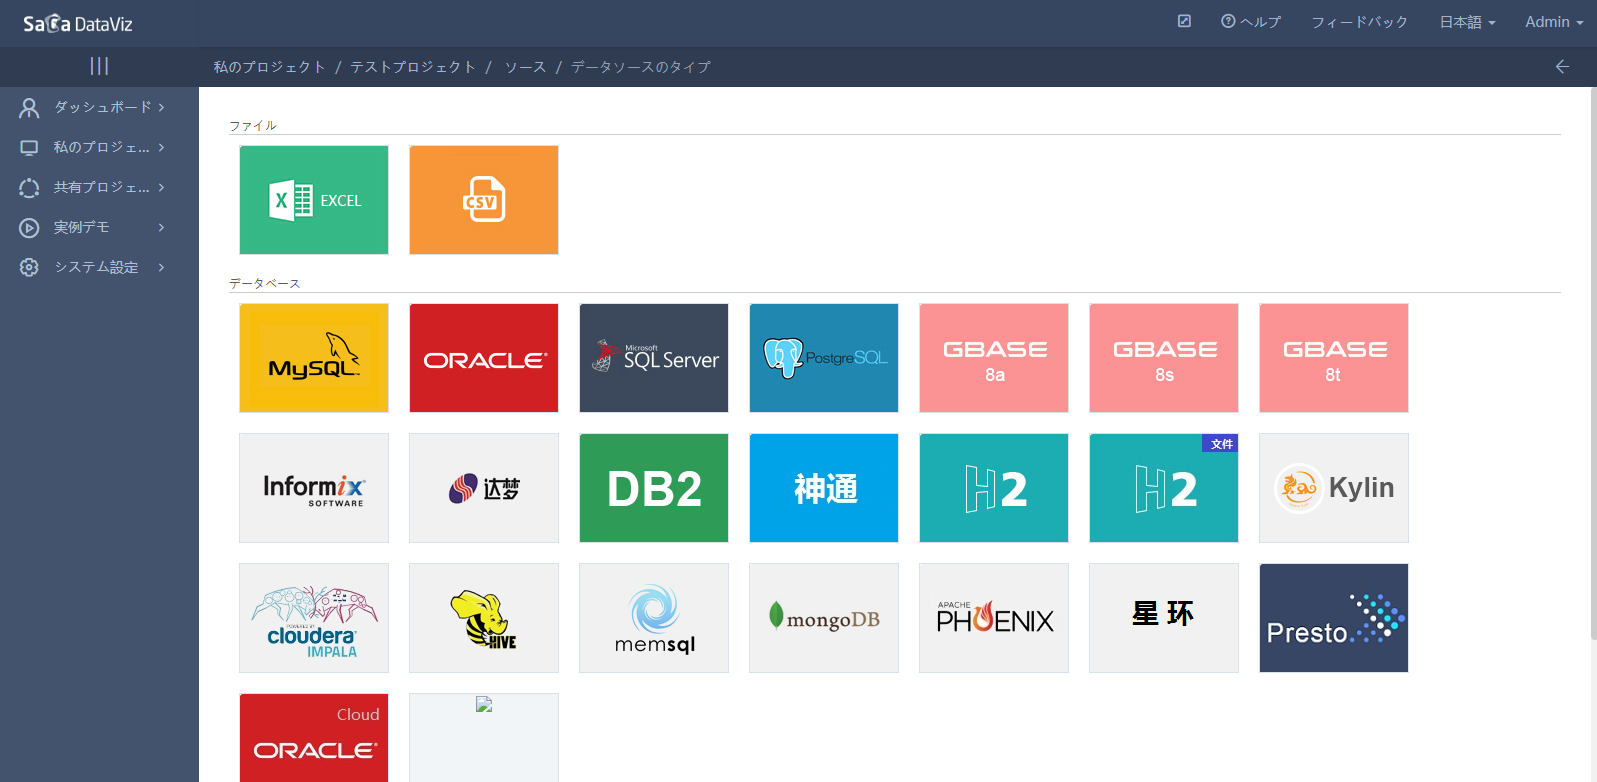Open the フィードバック feedback link

click(1360, 21)
